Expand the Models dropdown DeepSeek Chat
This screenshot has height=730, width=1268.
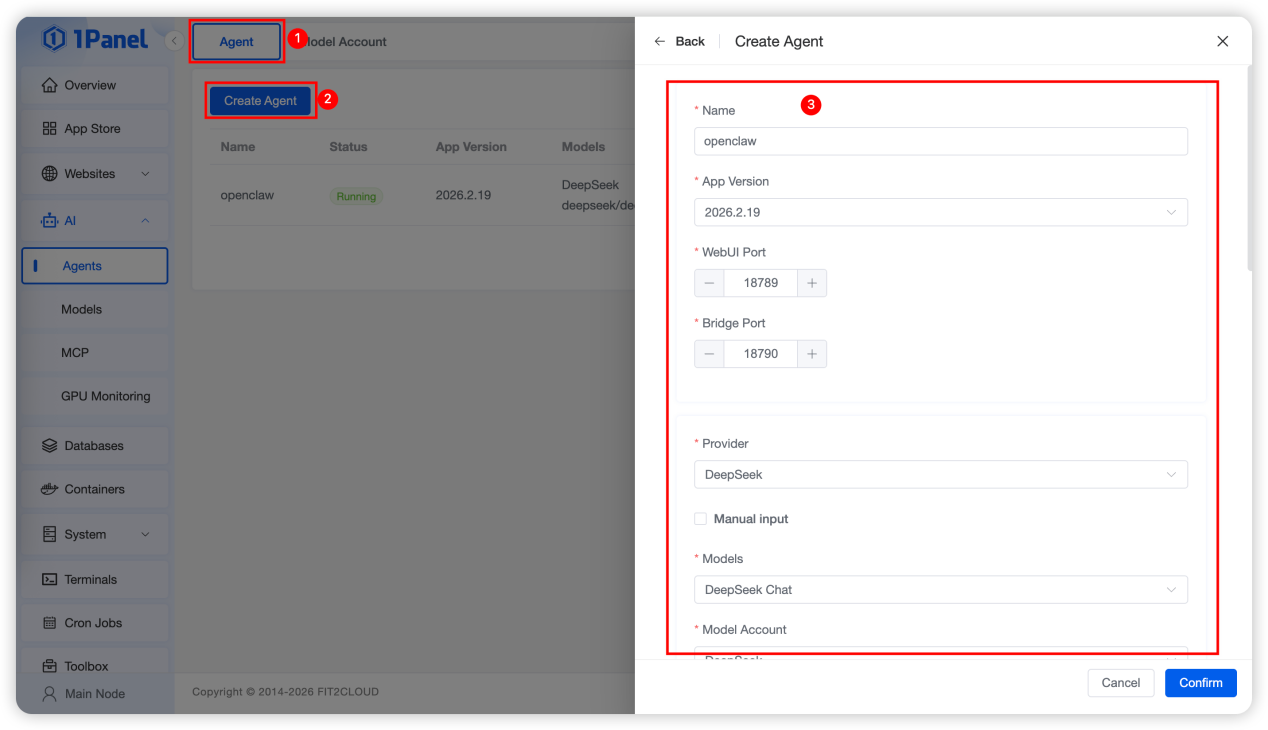pyautogui.click(x=940, y=590)
